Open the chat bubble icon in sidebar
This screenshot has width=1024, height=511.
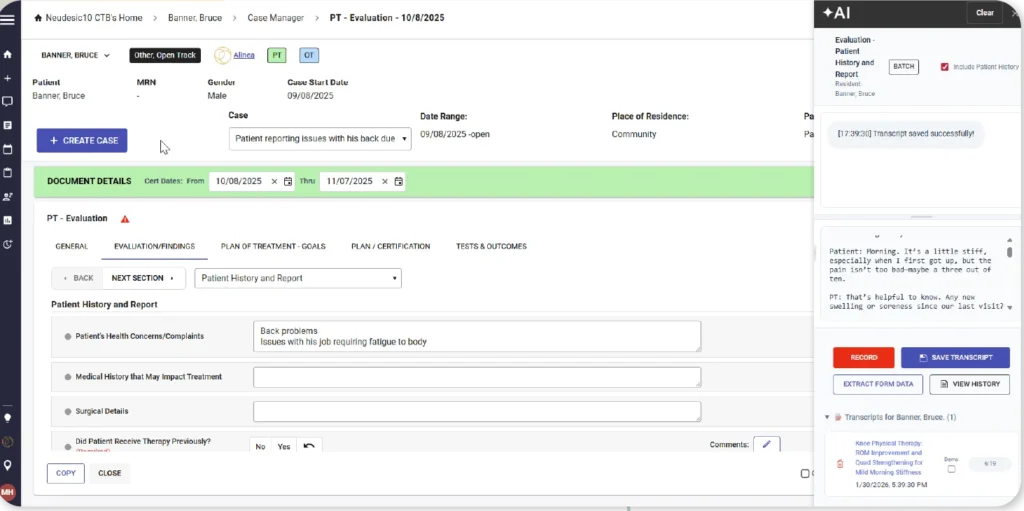(x=8, y=101)
